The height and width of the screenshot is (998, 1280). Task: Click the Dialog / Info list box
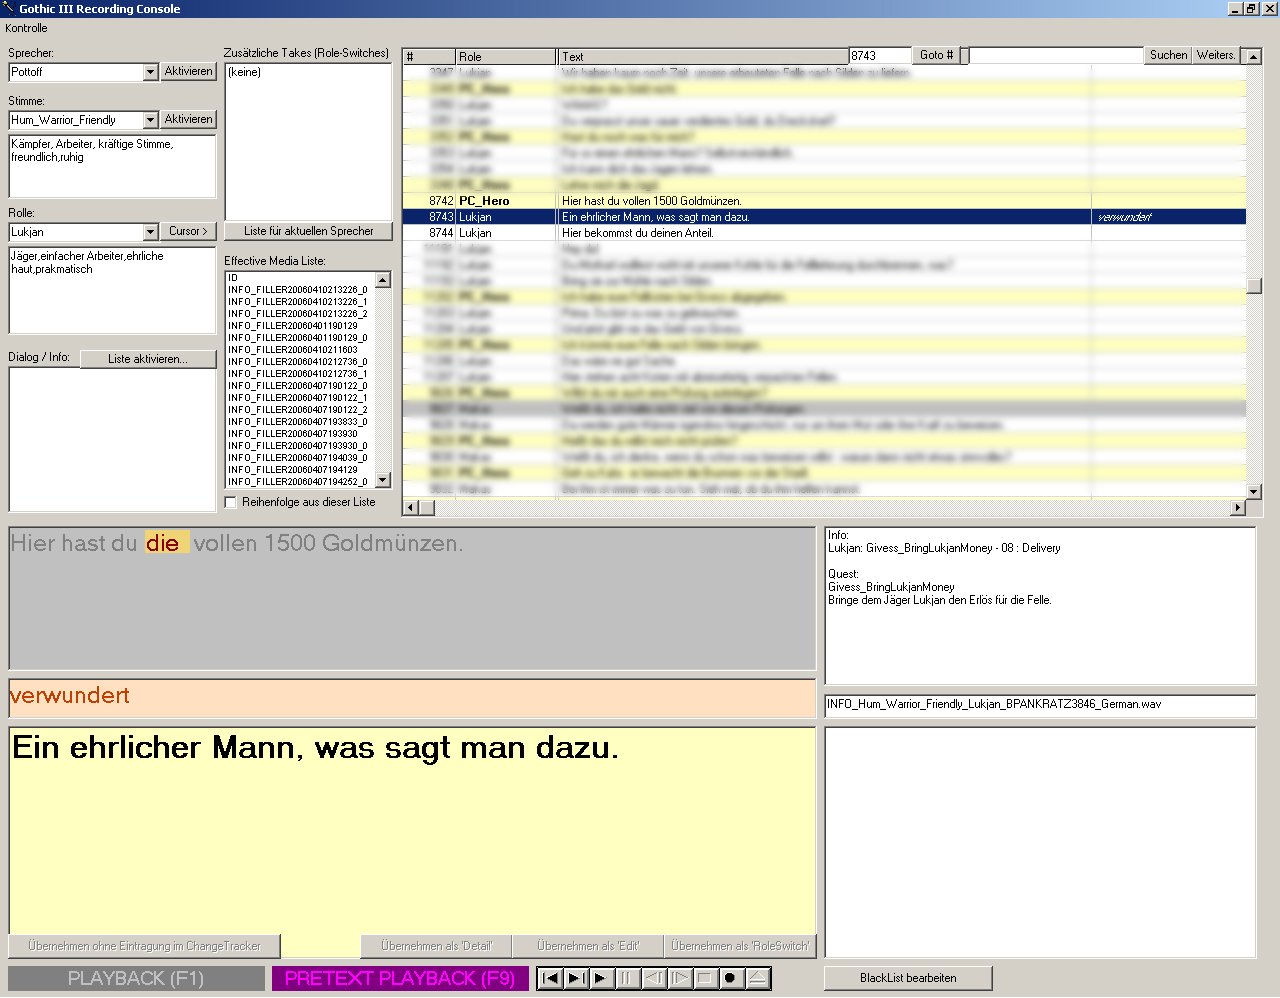coord(113,439)
